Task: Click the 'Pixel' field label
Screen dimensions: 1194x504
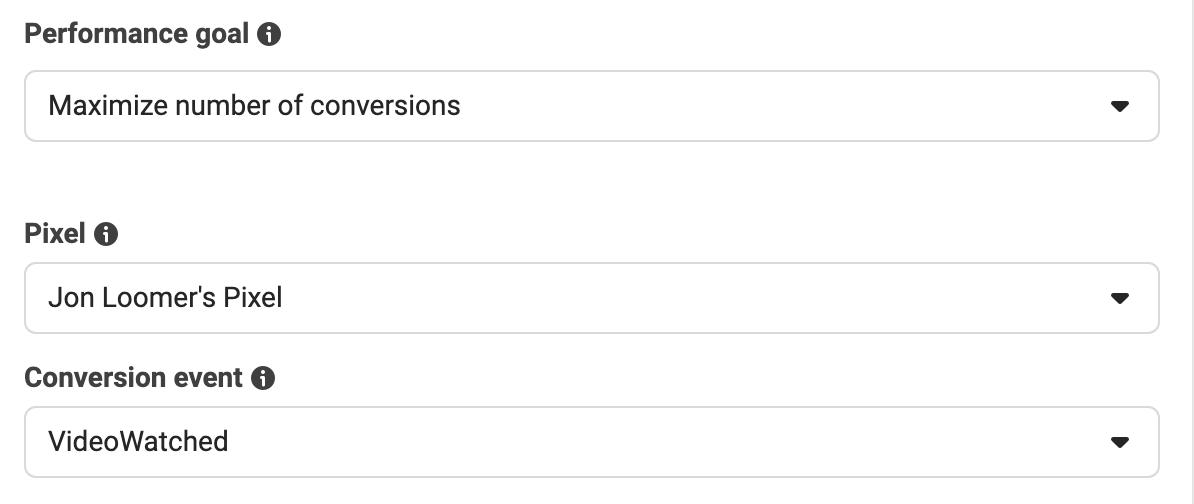Action: tap(55, 234)
